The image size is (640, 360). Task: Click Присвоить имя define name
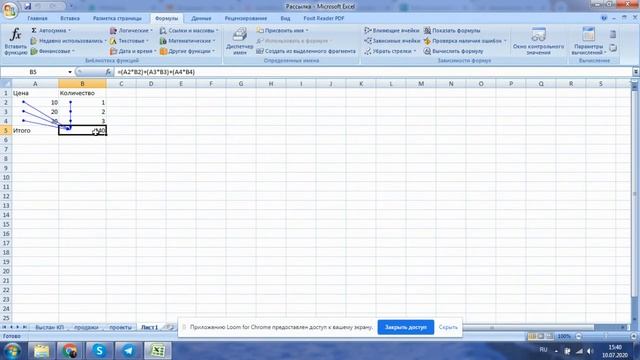coord(282,31)
